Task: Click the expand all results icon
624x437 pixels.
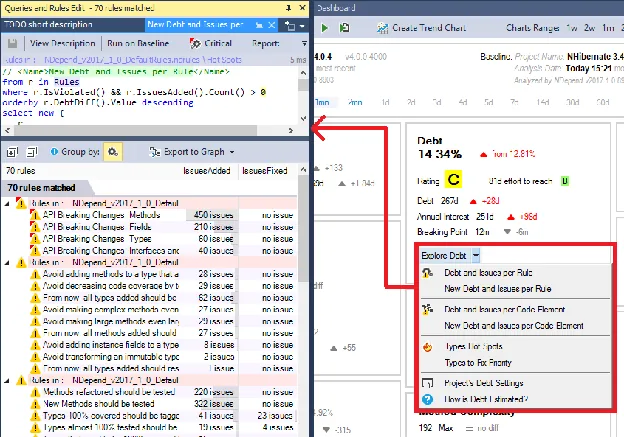Action: click(x=12, y=152)
